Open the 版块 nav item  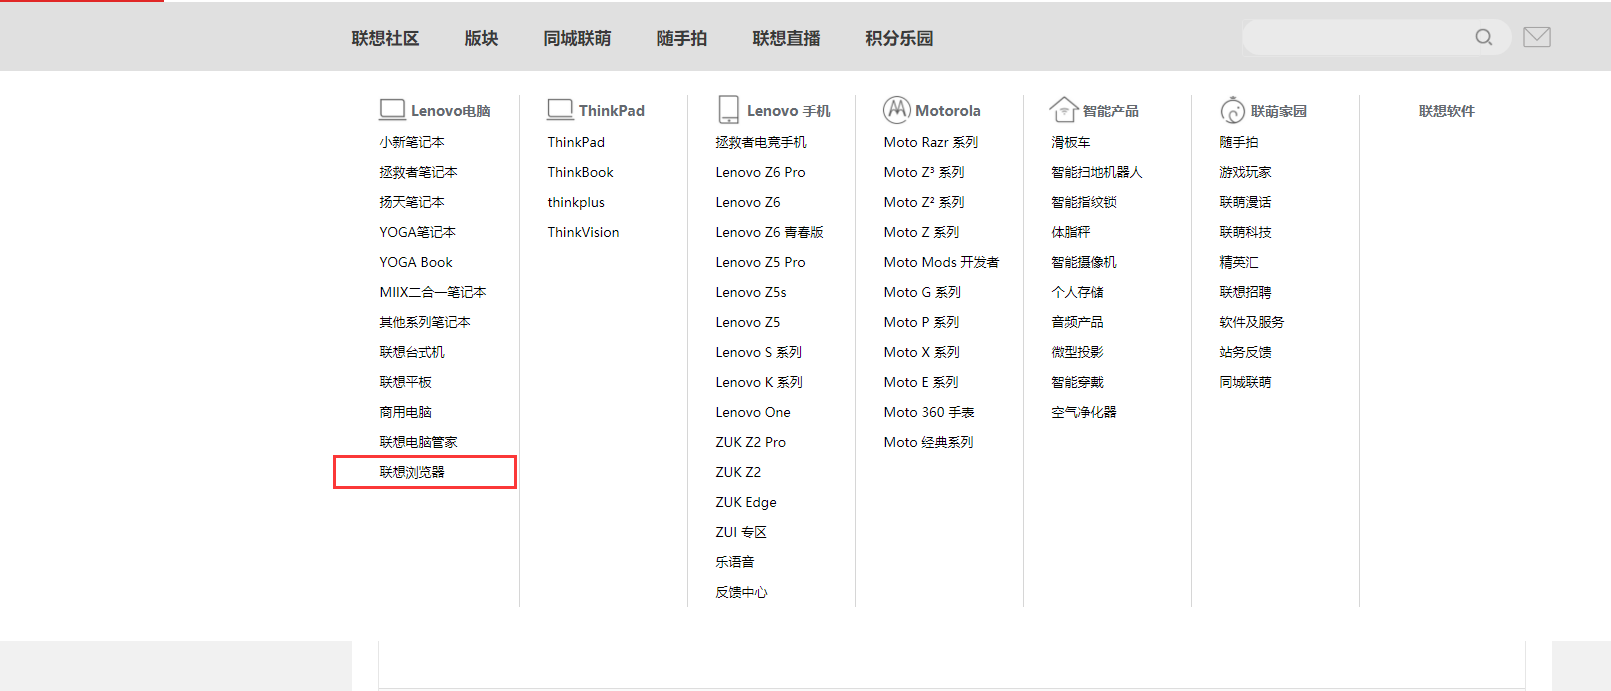point(481,38)
